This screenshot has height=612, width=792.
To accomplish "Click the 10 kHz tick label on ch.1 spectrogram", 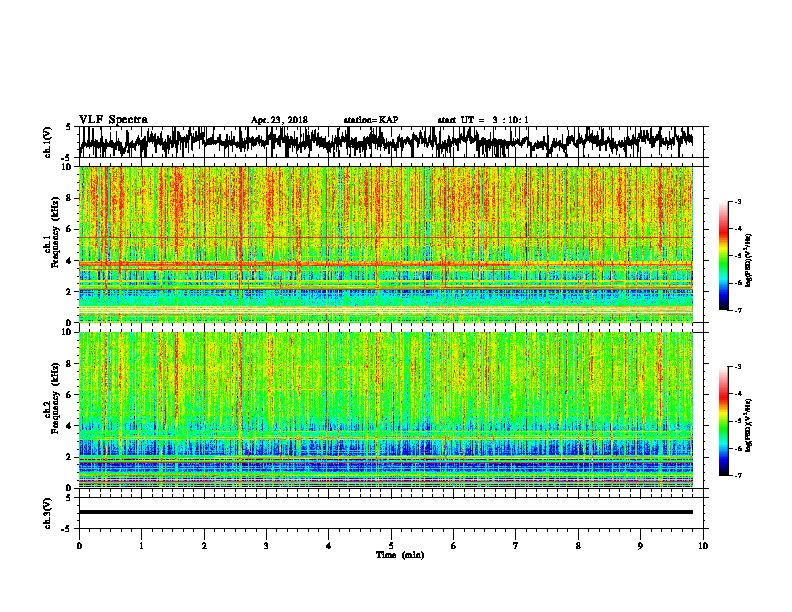I will pos(69,167).
